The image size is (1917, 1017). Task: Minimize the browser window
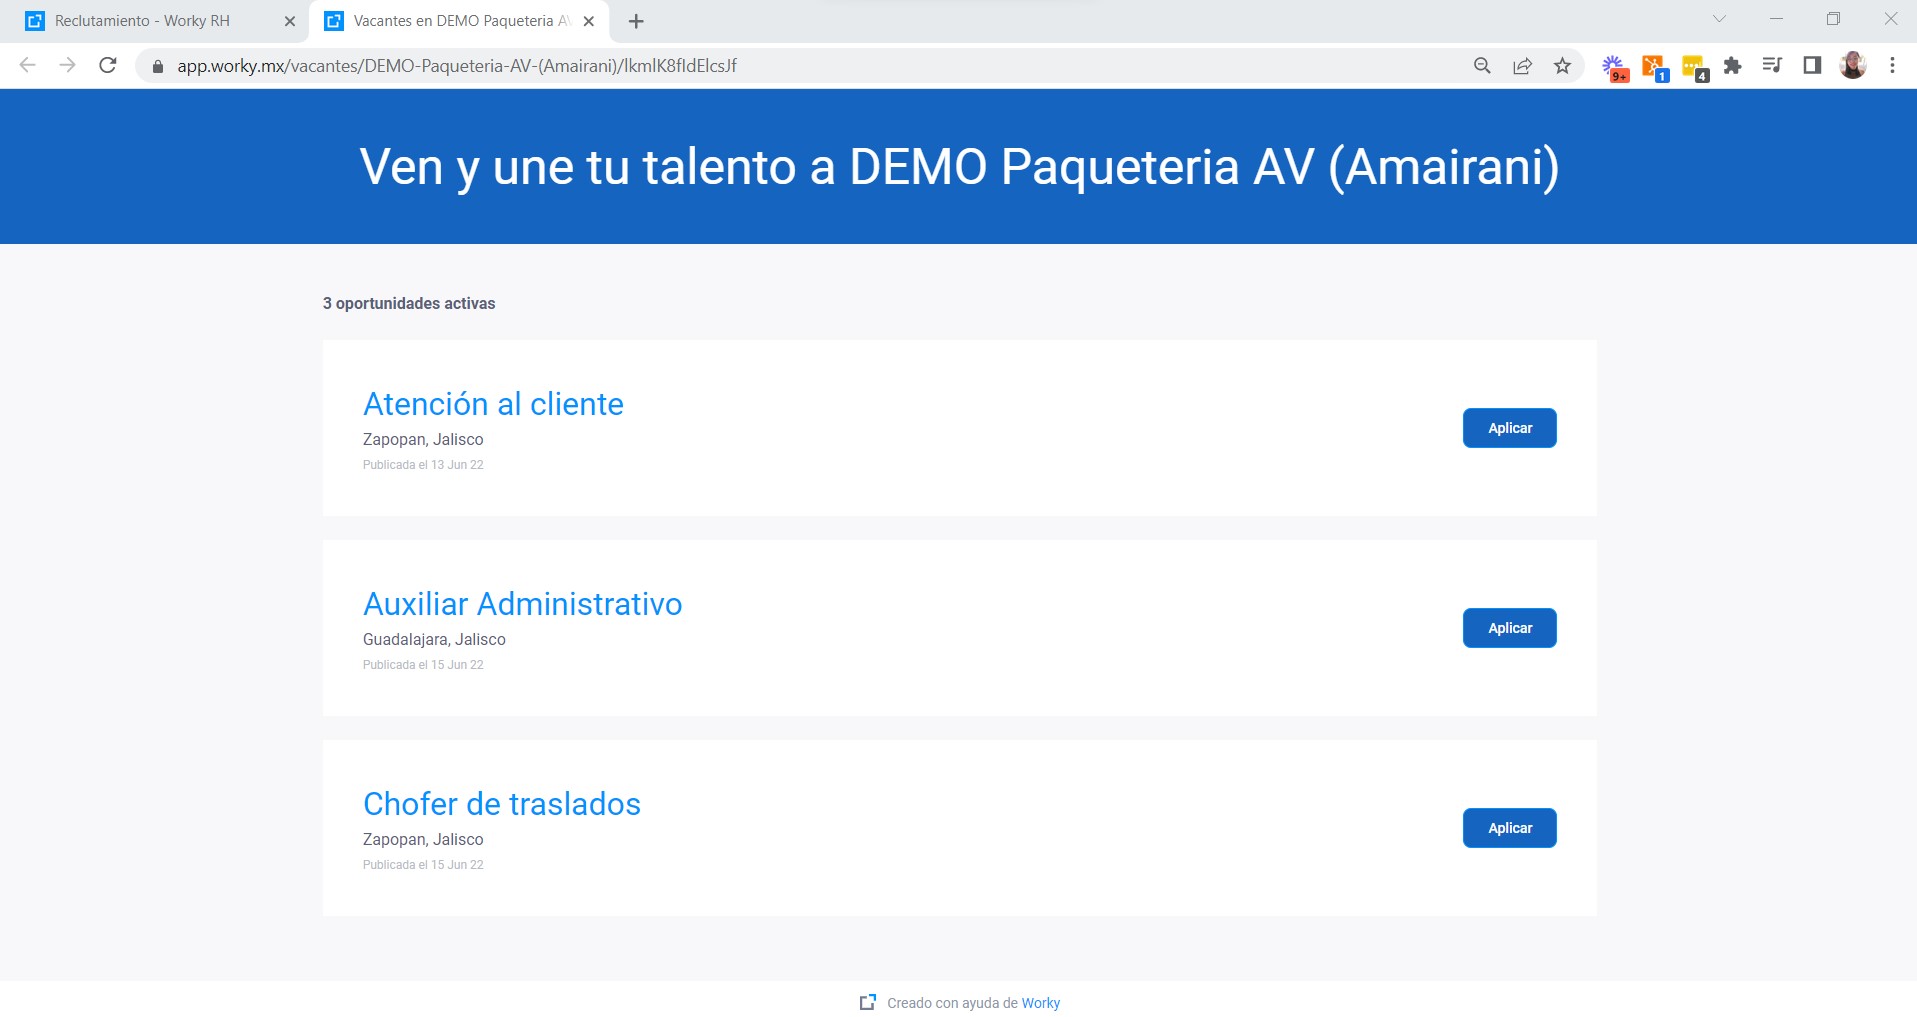(1776, 19)
